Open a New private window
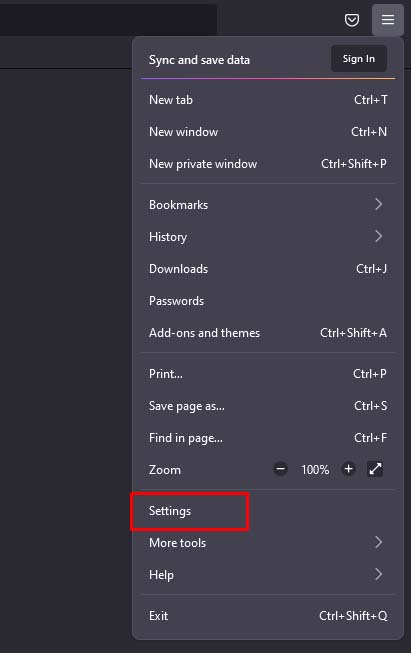The width and height of the screenshot is (411, 653). [268, 164]
